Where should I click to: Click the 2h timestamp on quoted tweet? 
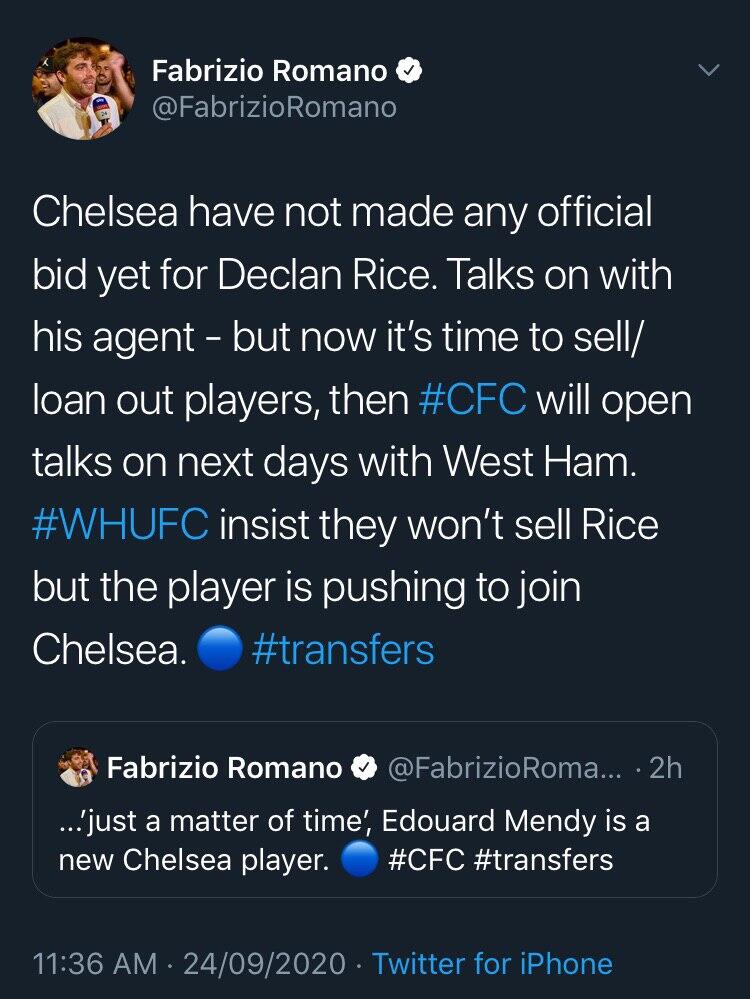point(665,768)
